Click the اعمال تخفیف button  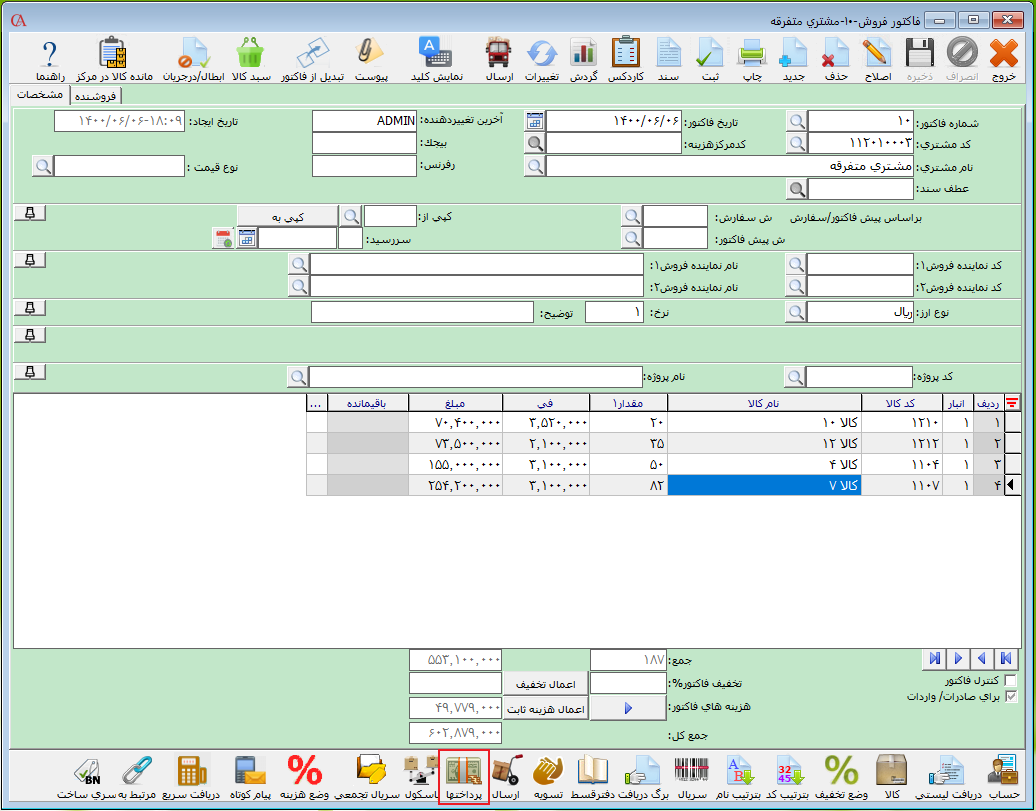(544, 684)
